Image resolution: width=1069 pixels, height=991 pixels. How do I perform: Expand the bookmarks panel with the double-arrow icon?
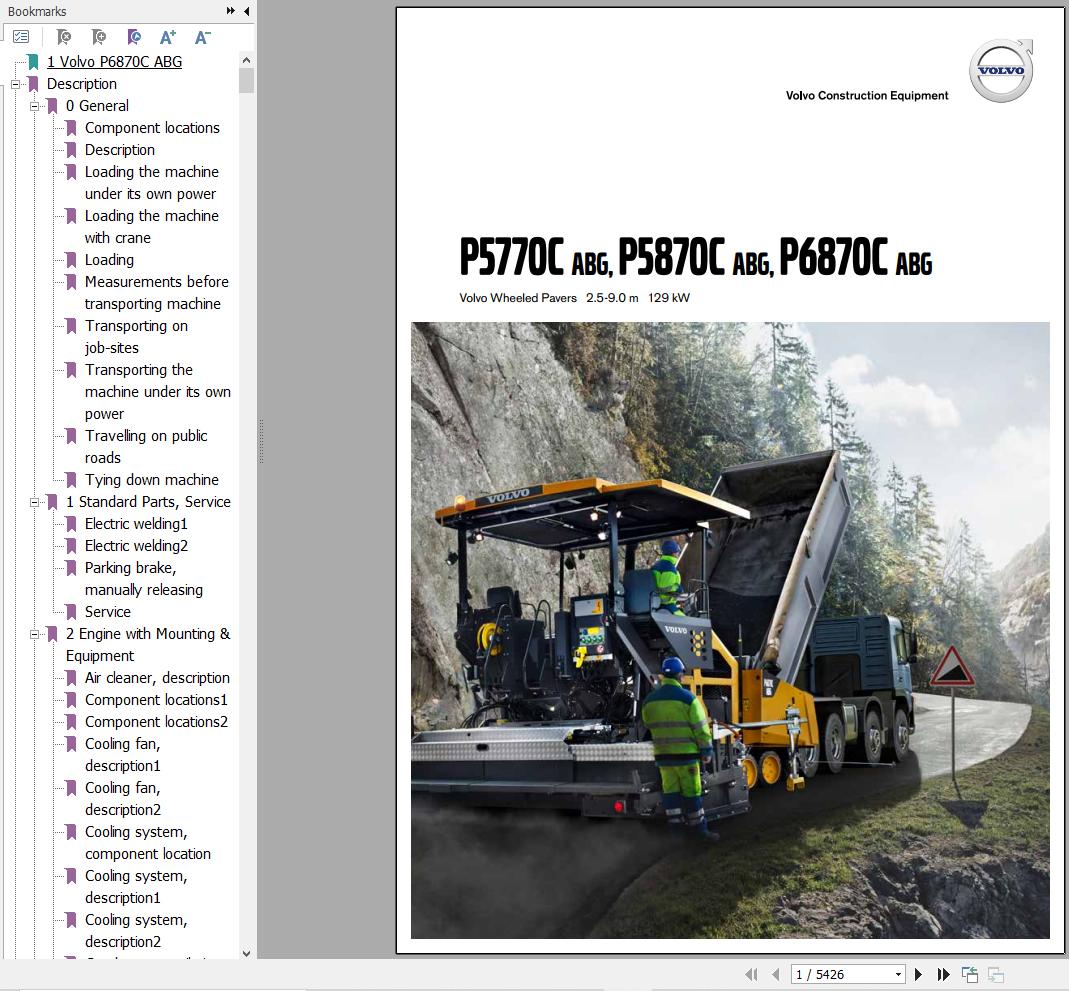[230, 11]
